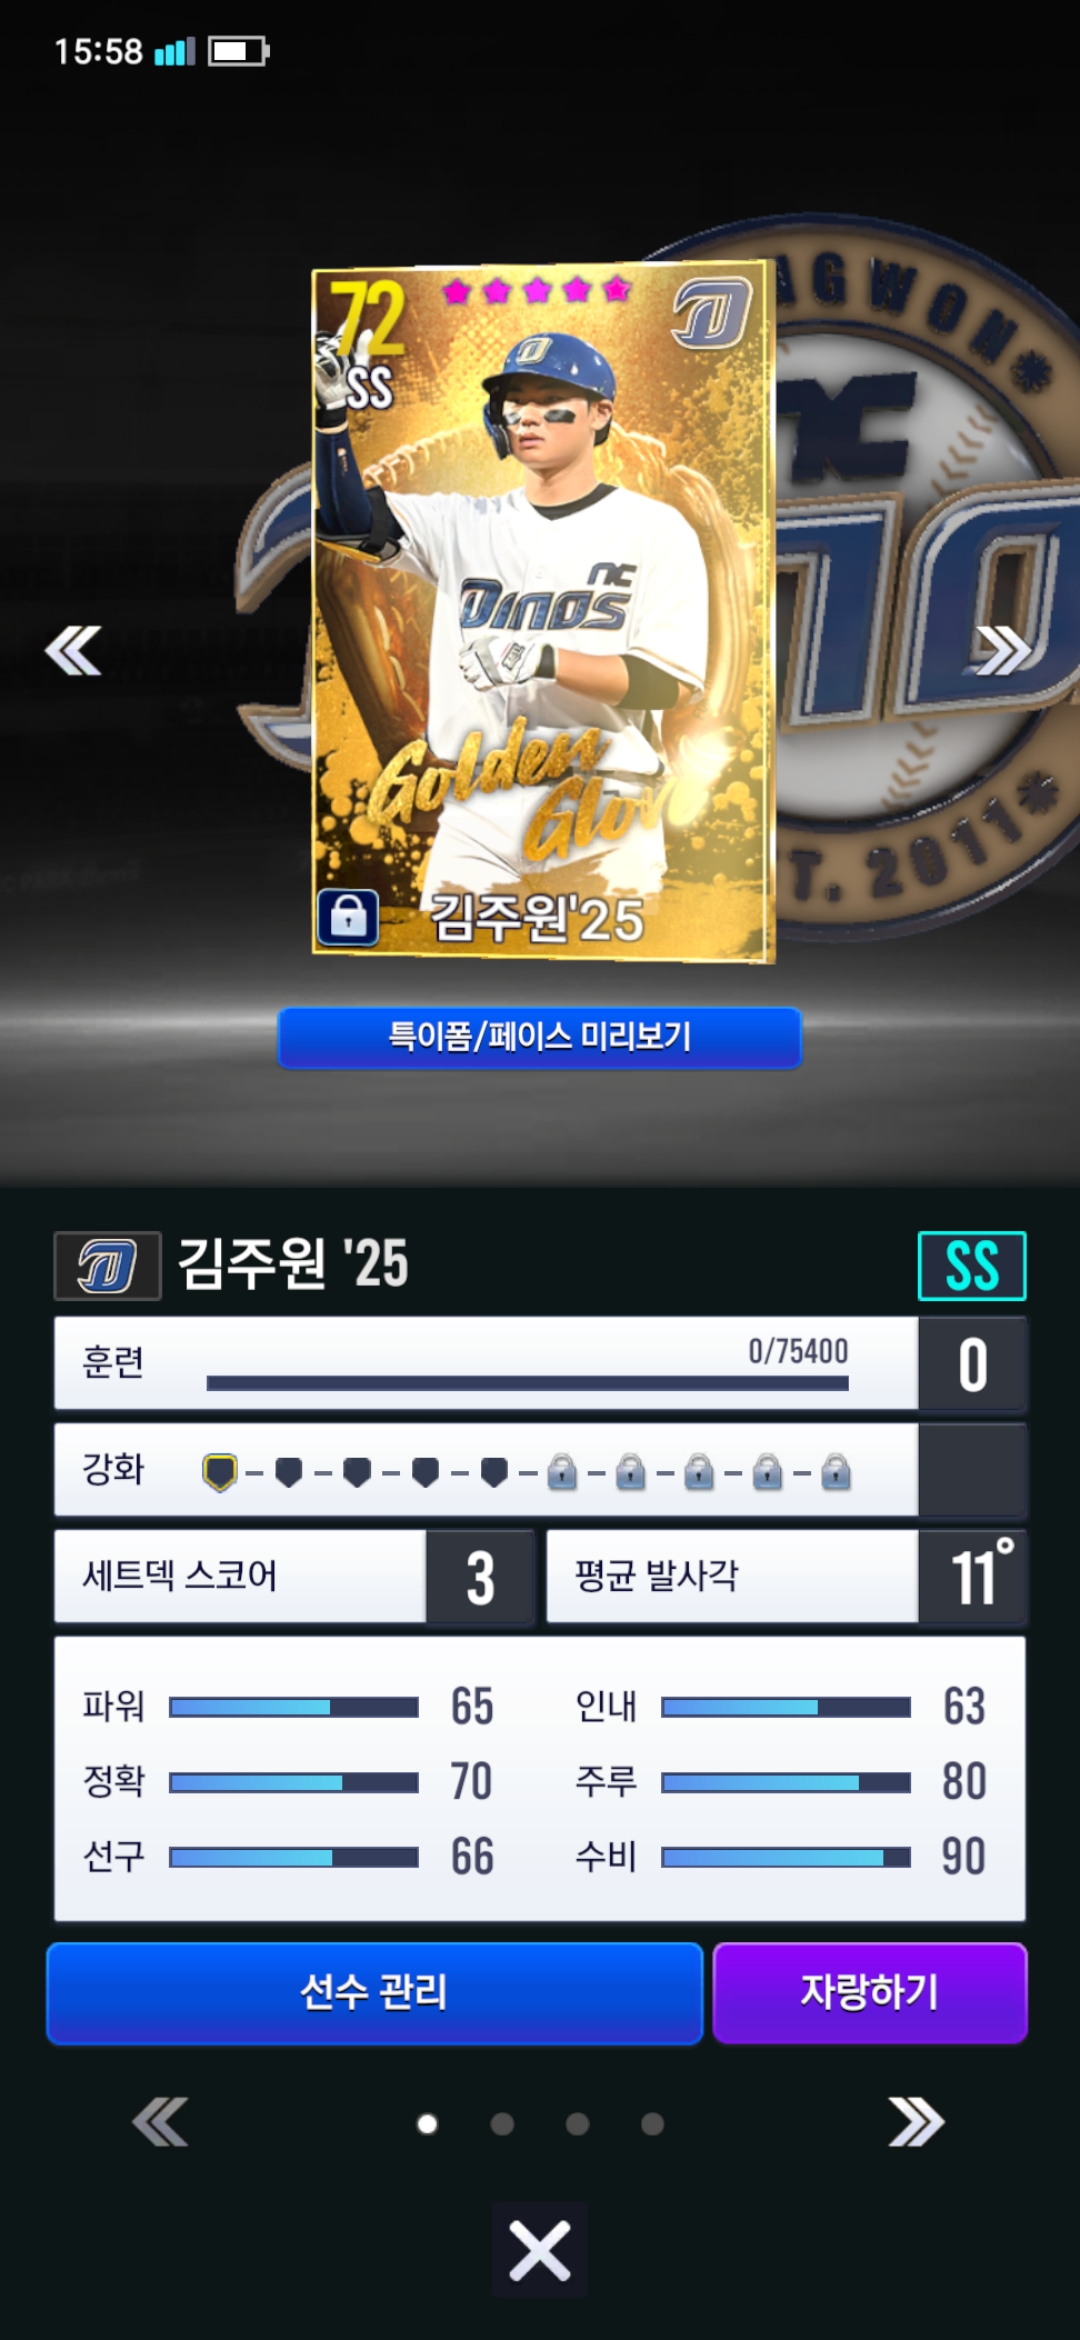Tap the 김주원'25 Golden Glove card
1080x2340 pixels.
coord(543,612)
